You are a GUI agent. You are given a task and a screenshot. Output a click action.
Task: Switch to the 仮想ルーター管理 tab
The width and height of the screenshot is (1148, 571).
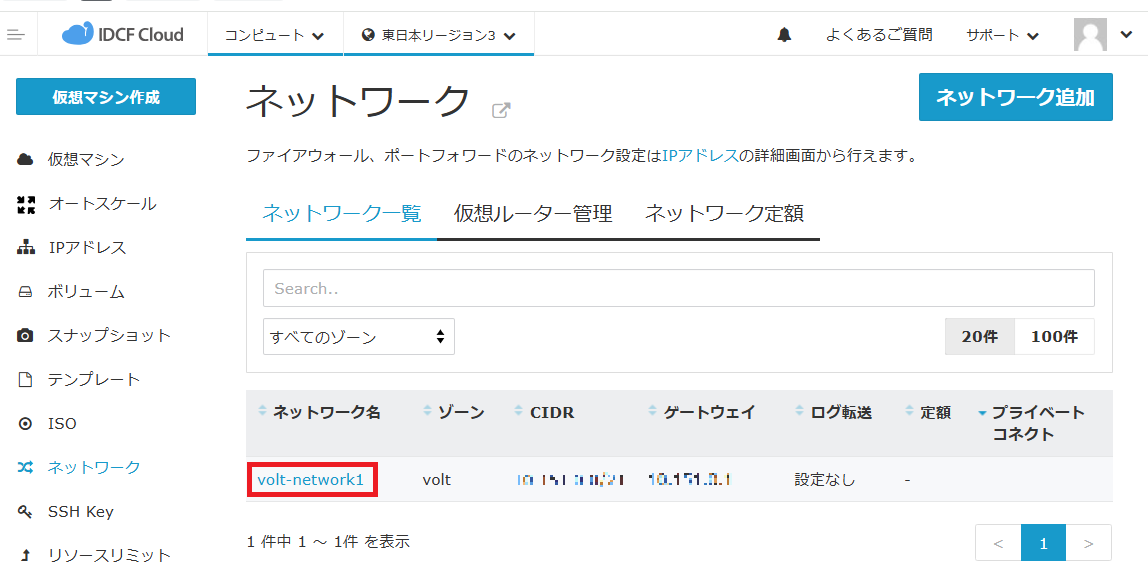532,213
